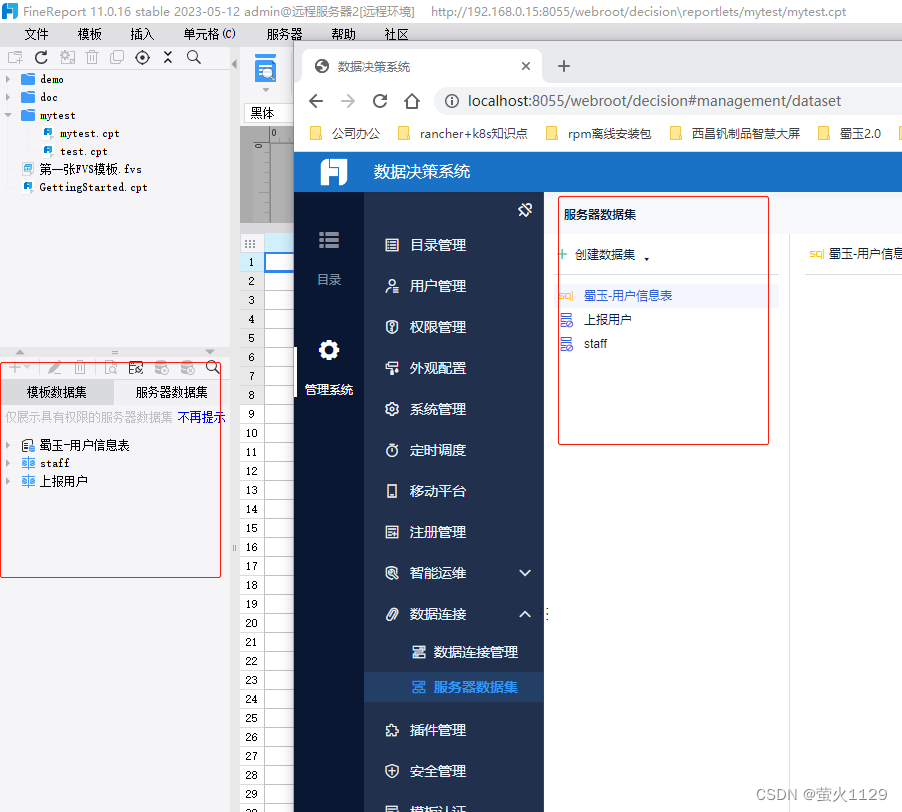Image resolution: width=902 pixels, height=812 pixels.
Task: Click the dataset connection settings icon
Action: pyautogui.click(x=136, y=367)
